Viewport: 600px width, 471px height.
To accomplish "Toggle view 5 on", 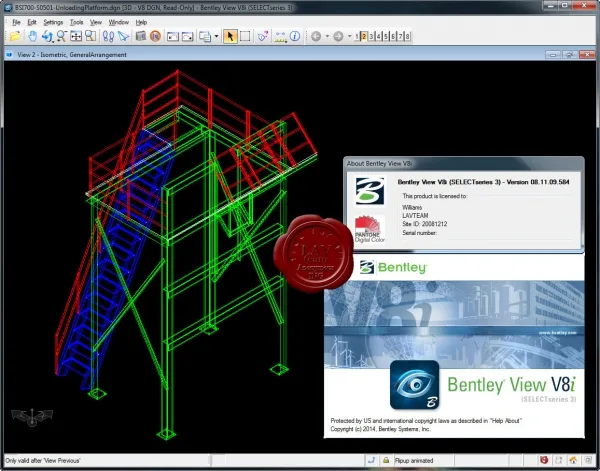I will [386, 36].
